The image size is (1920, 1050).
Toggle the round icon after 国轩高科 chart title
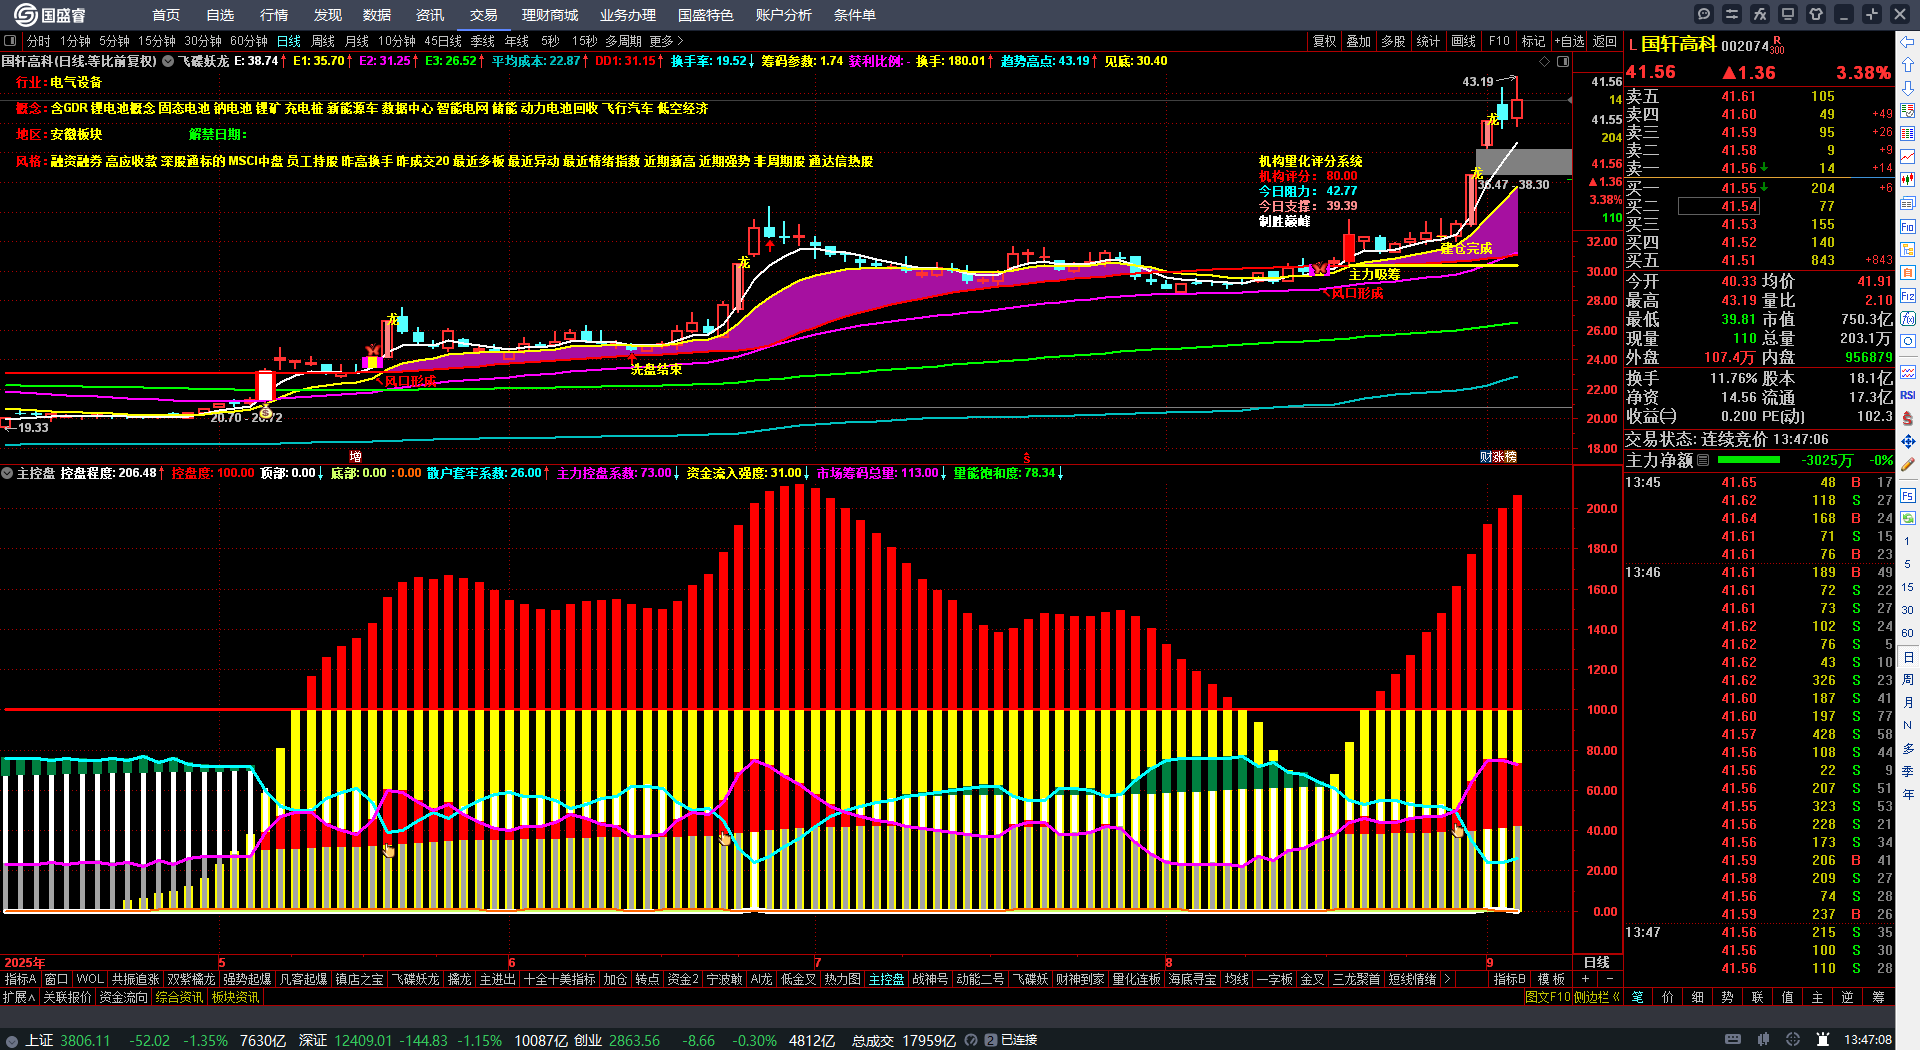[x=168, y=61]
